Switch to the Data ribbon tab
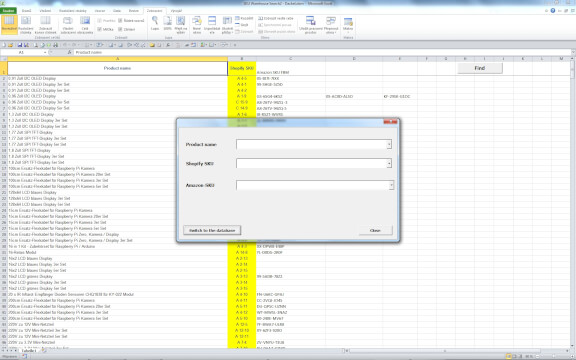 [x=117, y=11]
